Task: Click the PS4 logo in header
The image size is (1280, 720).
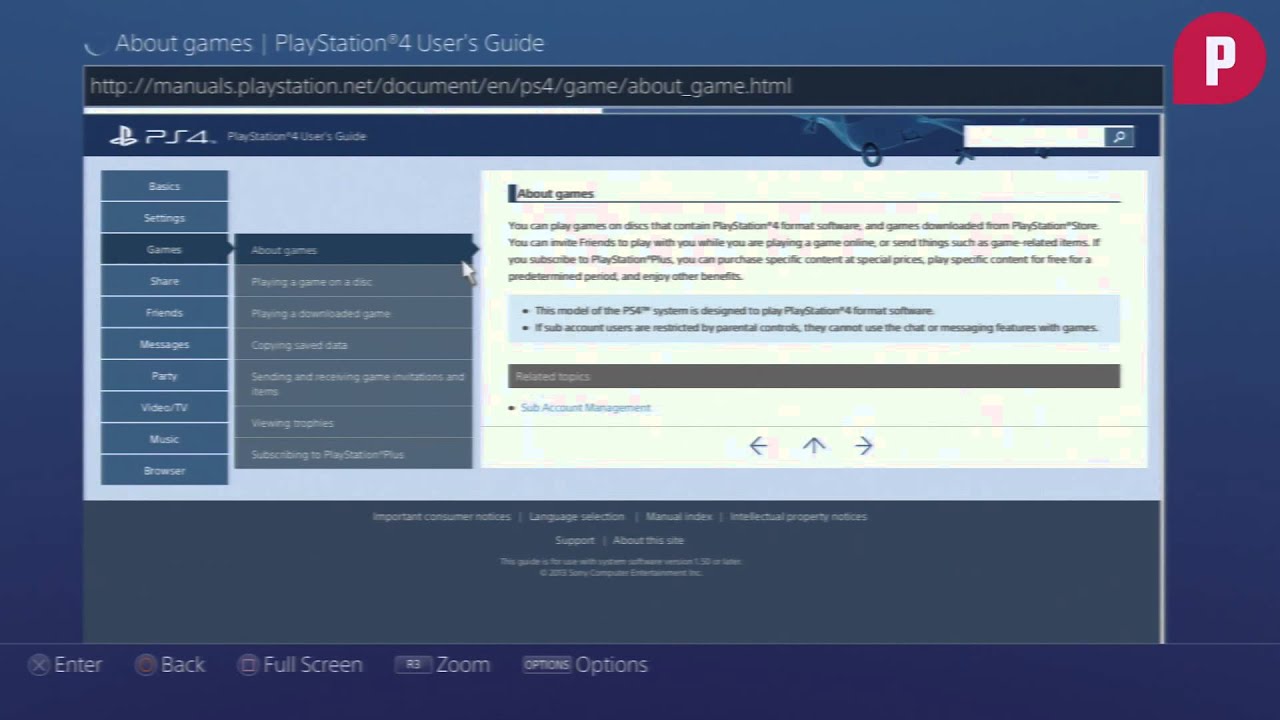Action: pyautogui.click(x=161, y=137)
